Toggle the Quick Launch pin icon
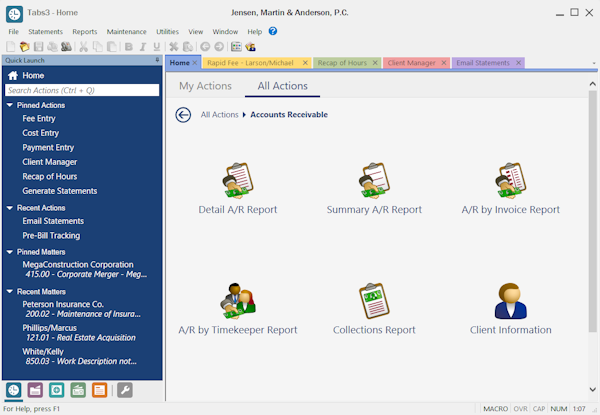Viewport: 600px width, 415px height. [157, 60]
